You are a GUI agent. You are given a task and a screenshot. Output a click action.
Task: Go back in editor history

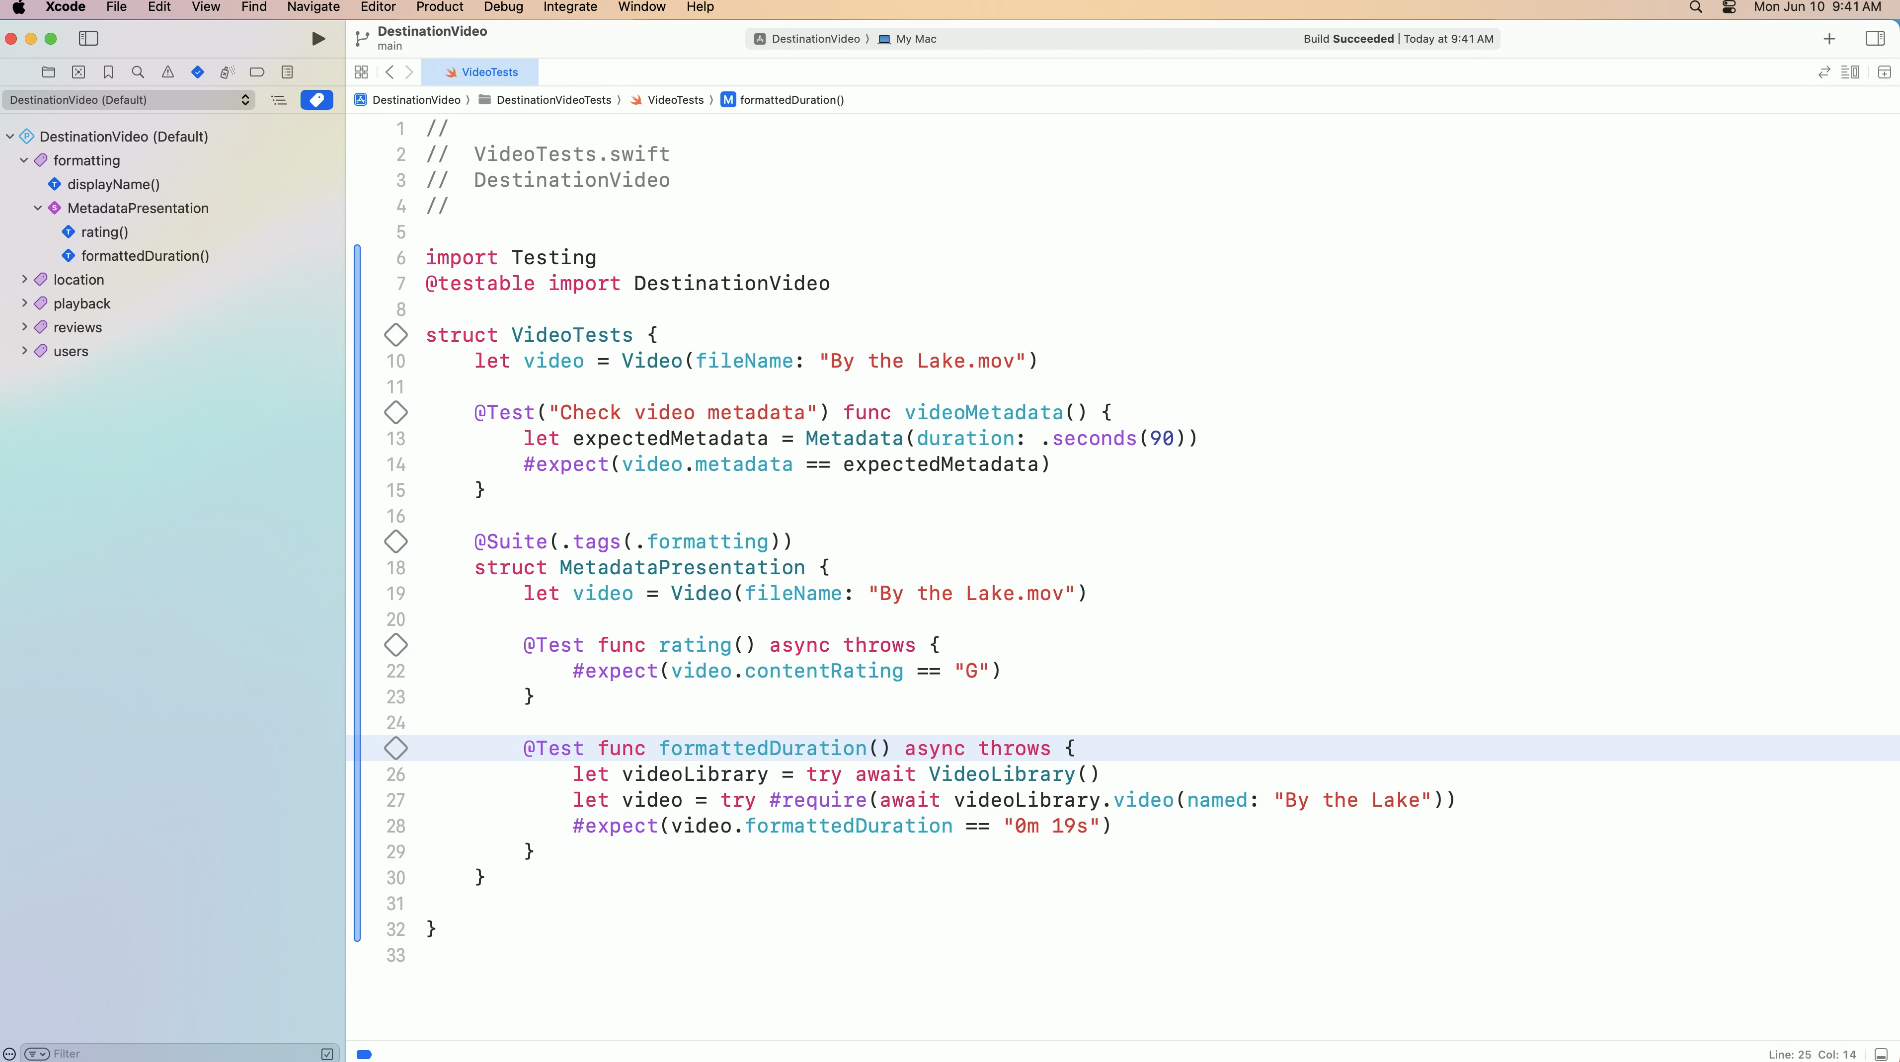tap(390, 72)
